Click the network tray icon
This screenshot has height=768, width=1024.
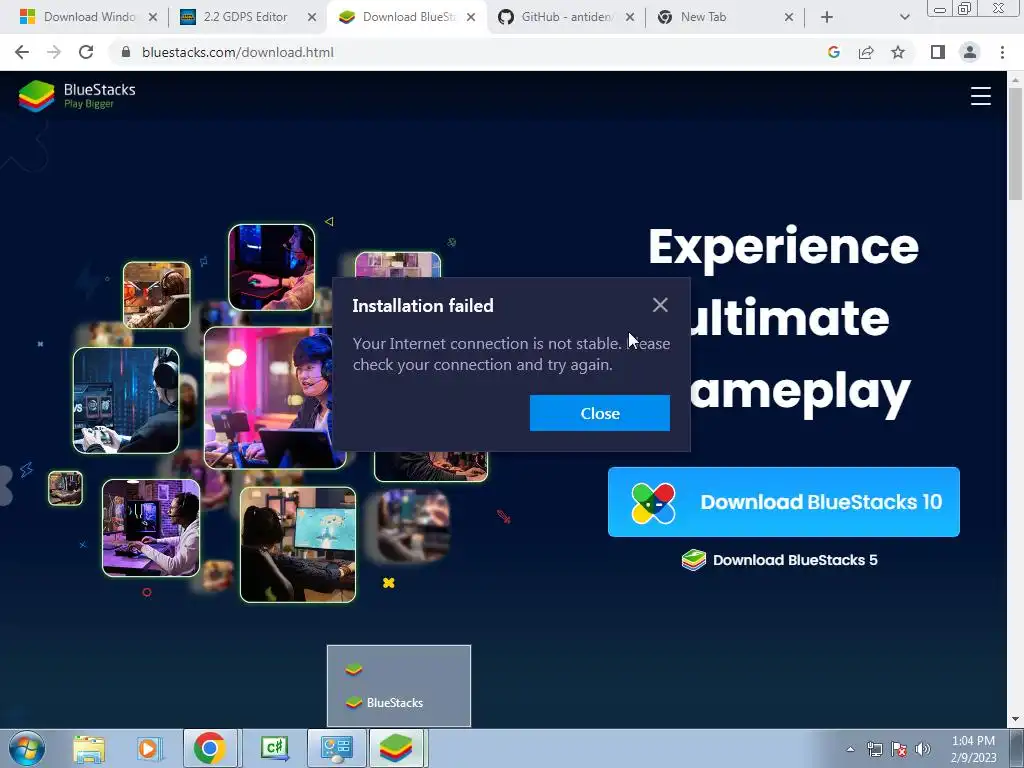(874, 749)
